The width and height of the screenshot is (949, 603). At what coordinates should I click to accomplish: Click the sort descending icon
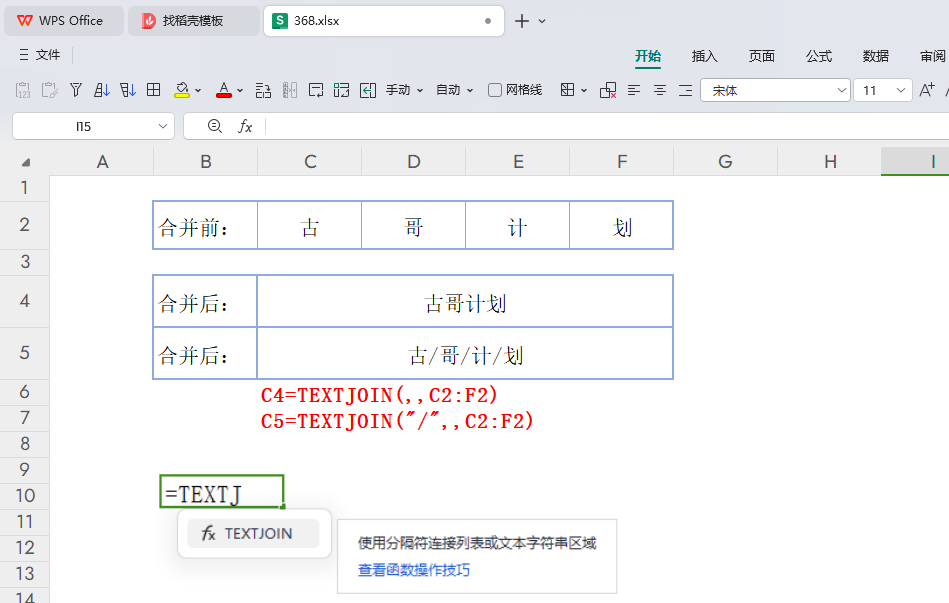(128, 90)
